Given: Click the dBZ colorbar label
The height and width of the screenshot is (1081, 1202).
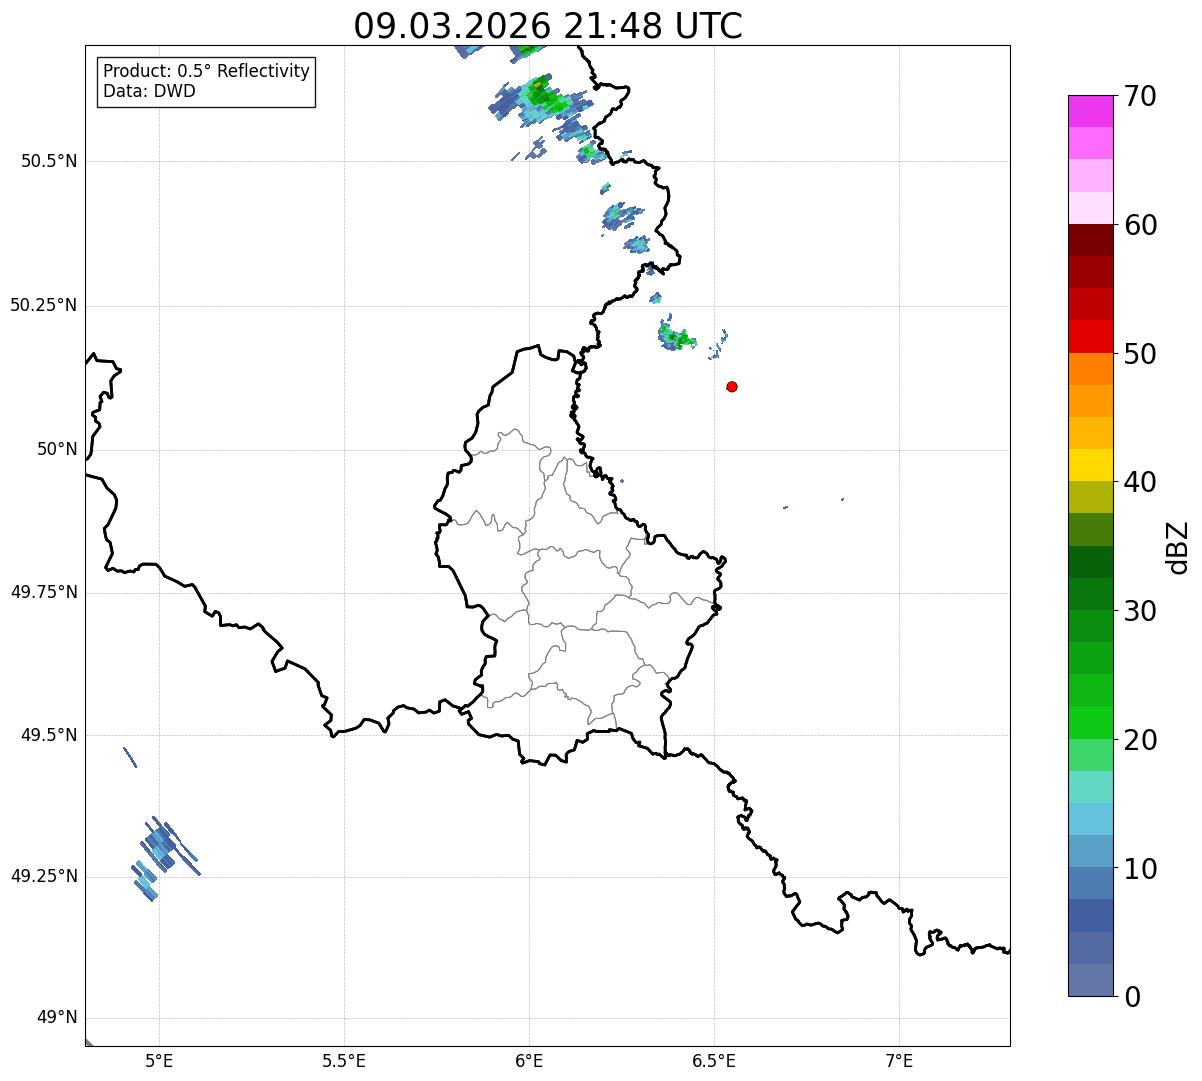Looking at the screenshot, I should coord(1179,547).
